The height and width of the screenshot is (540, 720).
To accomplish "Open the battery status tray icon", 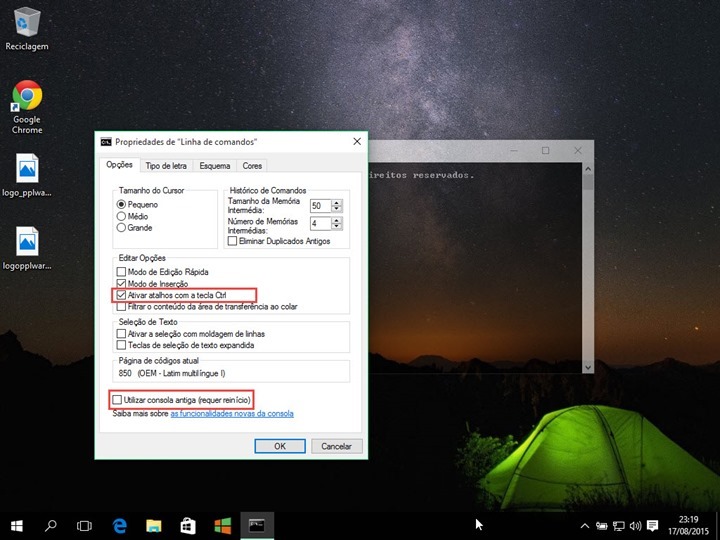I will pos(602,526).
